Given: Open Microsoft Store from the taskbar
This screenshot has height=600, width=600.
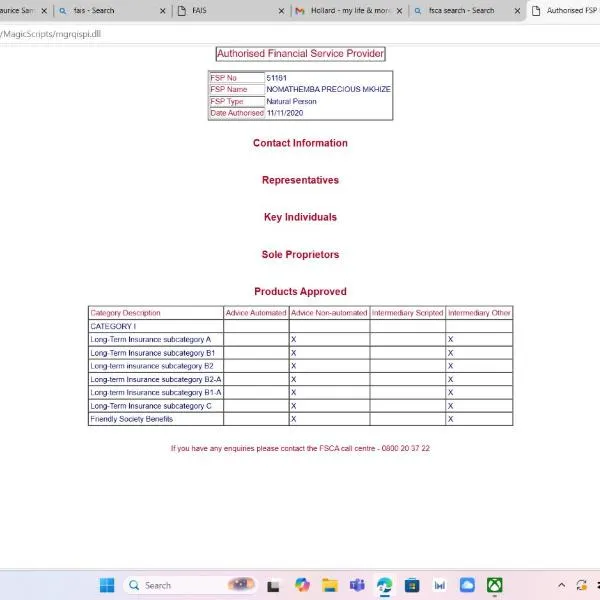Looking at the screenshot, I should click(x=411, y=585).
